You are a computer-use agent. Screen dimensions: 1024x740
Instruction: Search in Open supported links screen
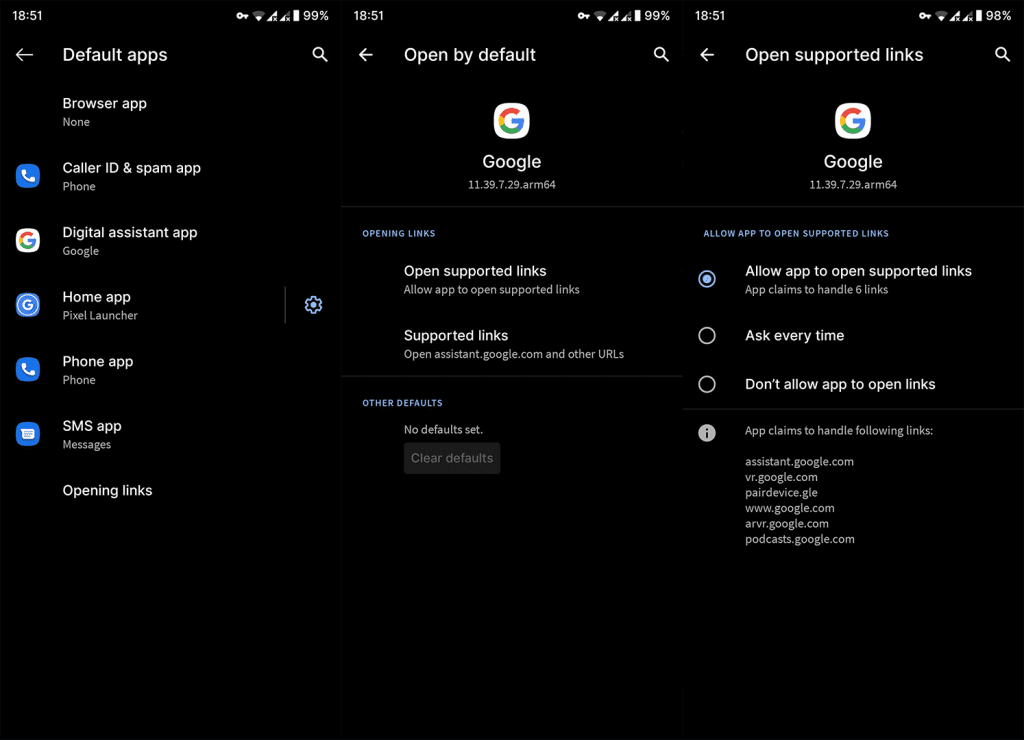(1003, 54)
